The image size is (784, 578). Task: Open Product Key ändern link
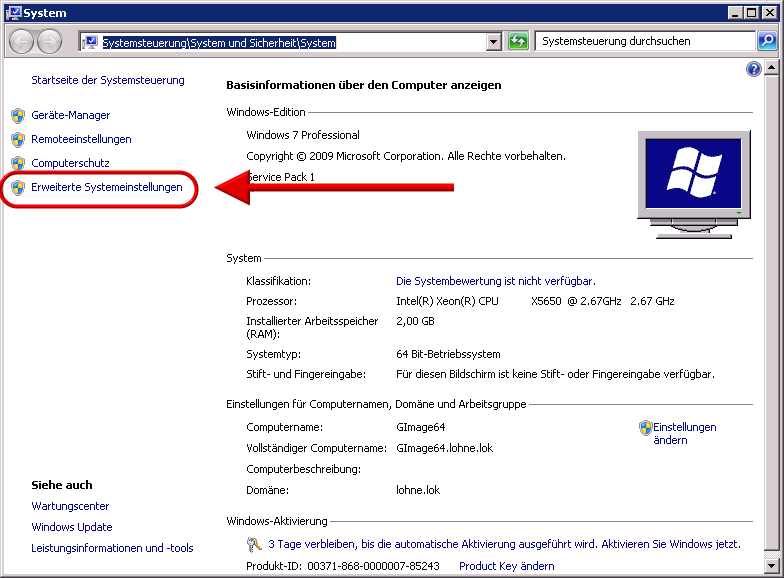pos(506,566)
